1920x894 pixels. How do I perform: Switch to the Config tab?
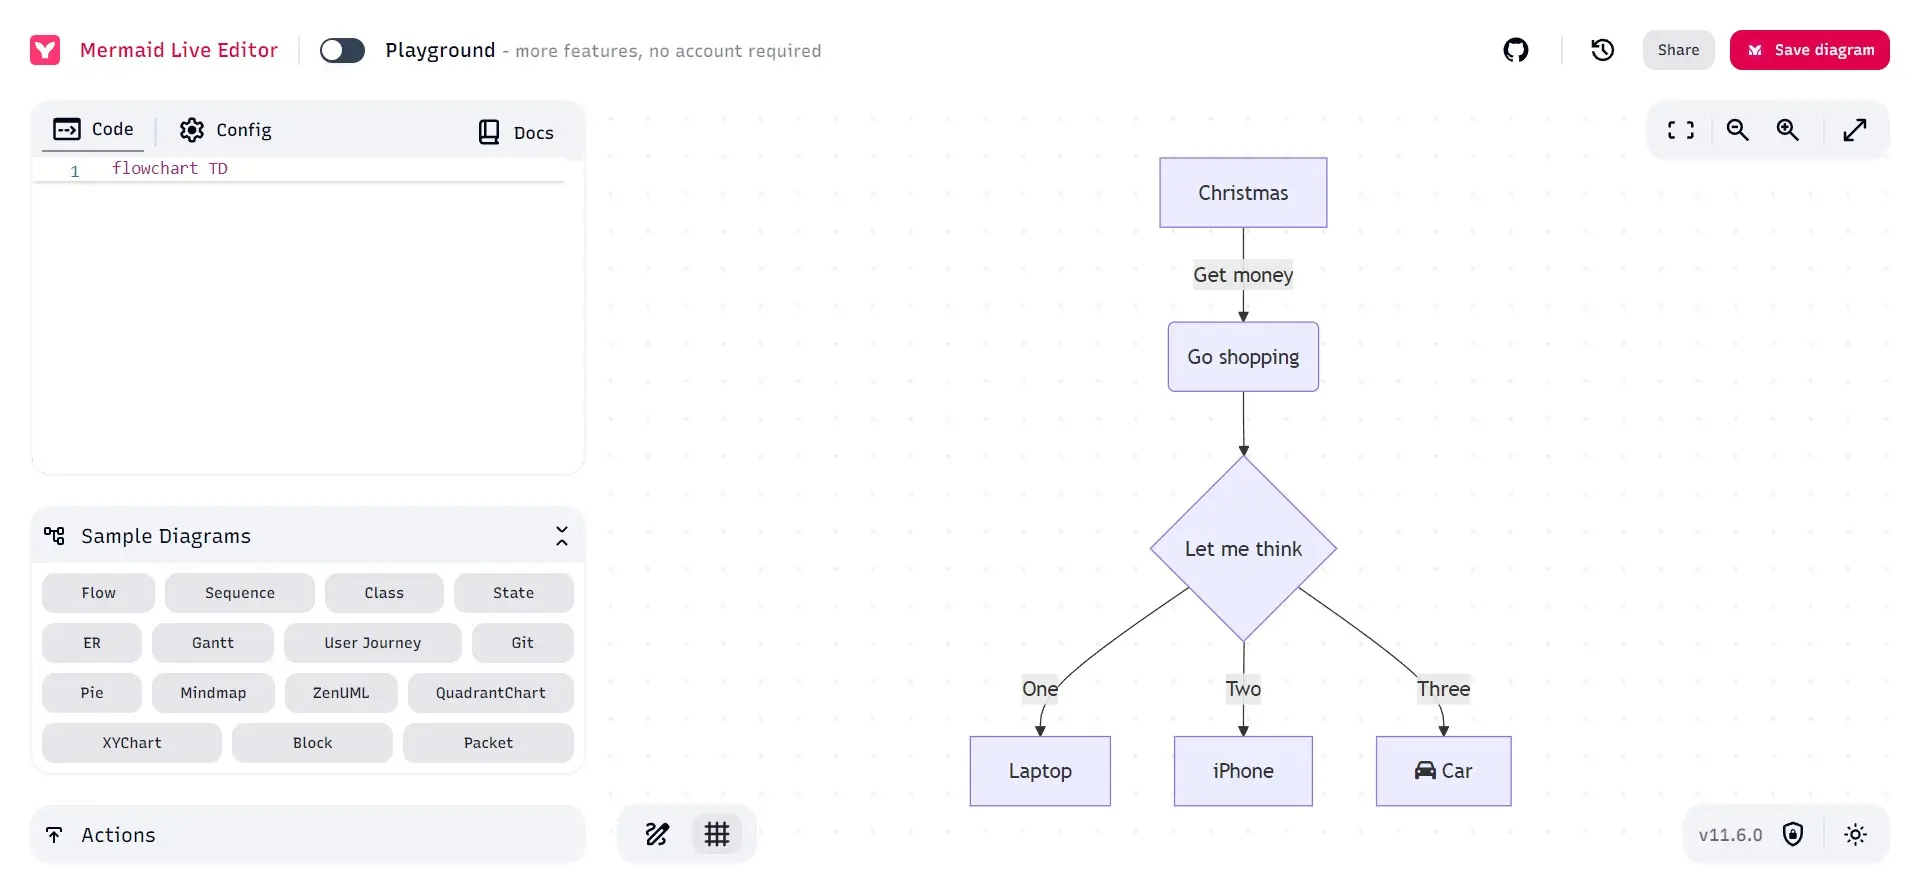tap(226, 130)
